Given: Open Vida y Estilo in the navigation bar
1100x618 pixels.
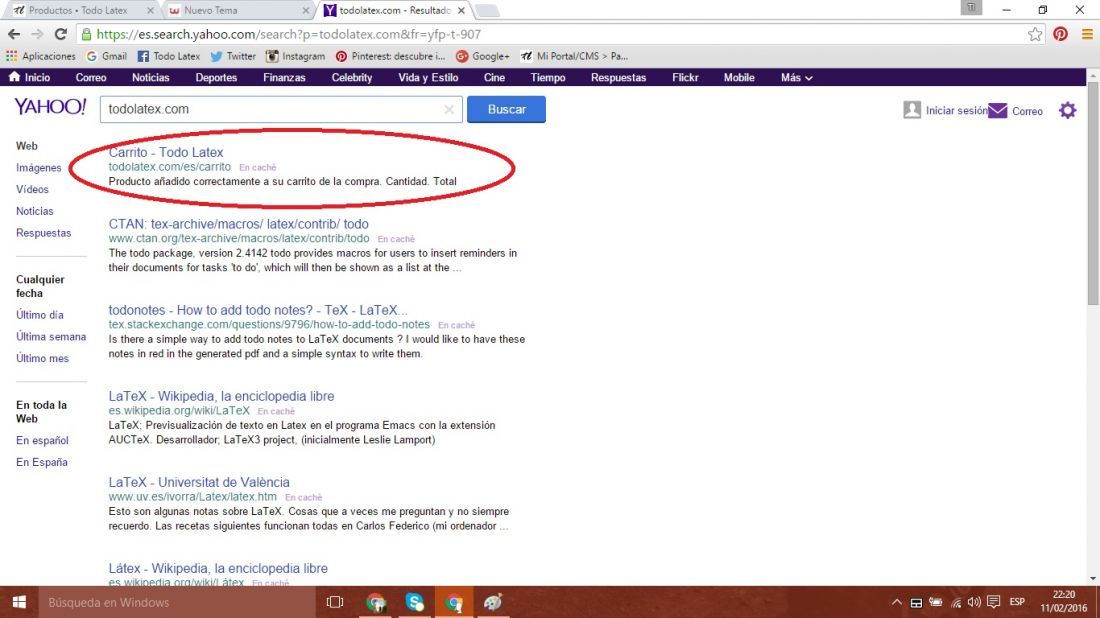Looking at the screenshot, I should click(428, 77).
